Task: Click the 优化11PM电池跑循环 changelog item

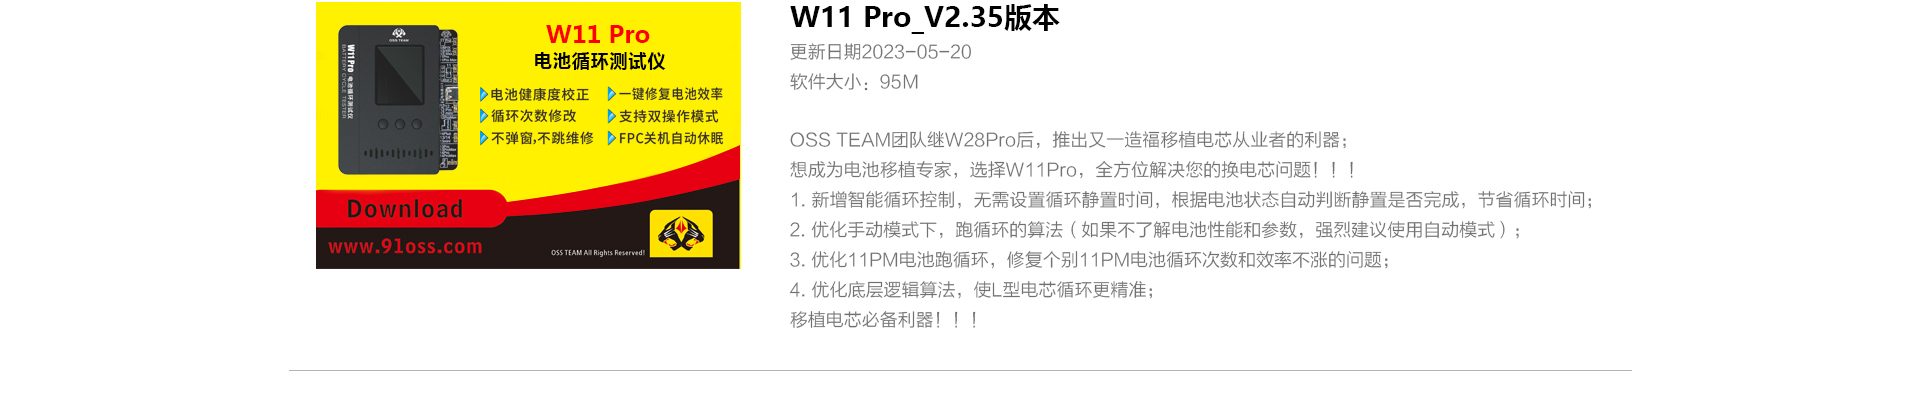Action: 1090,260
